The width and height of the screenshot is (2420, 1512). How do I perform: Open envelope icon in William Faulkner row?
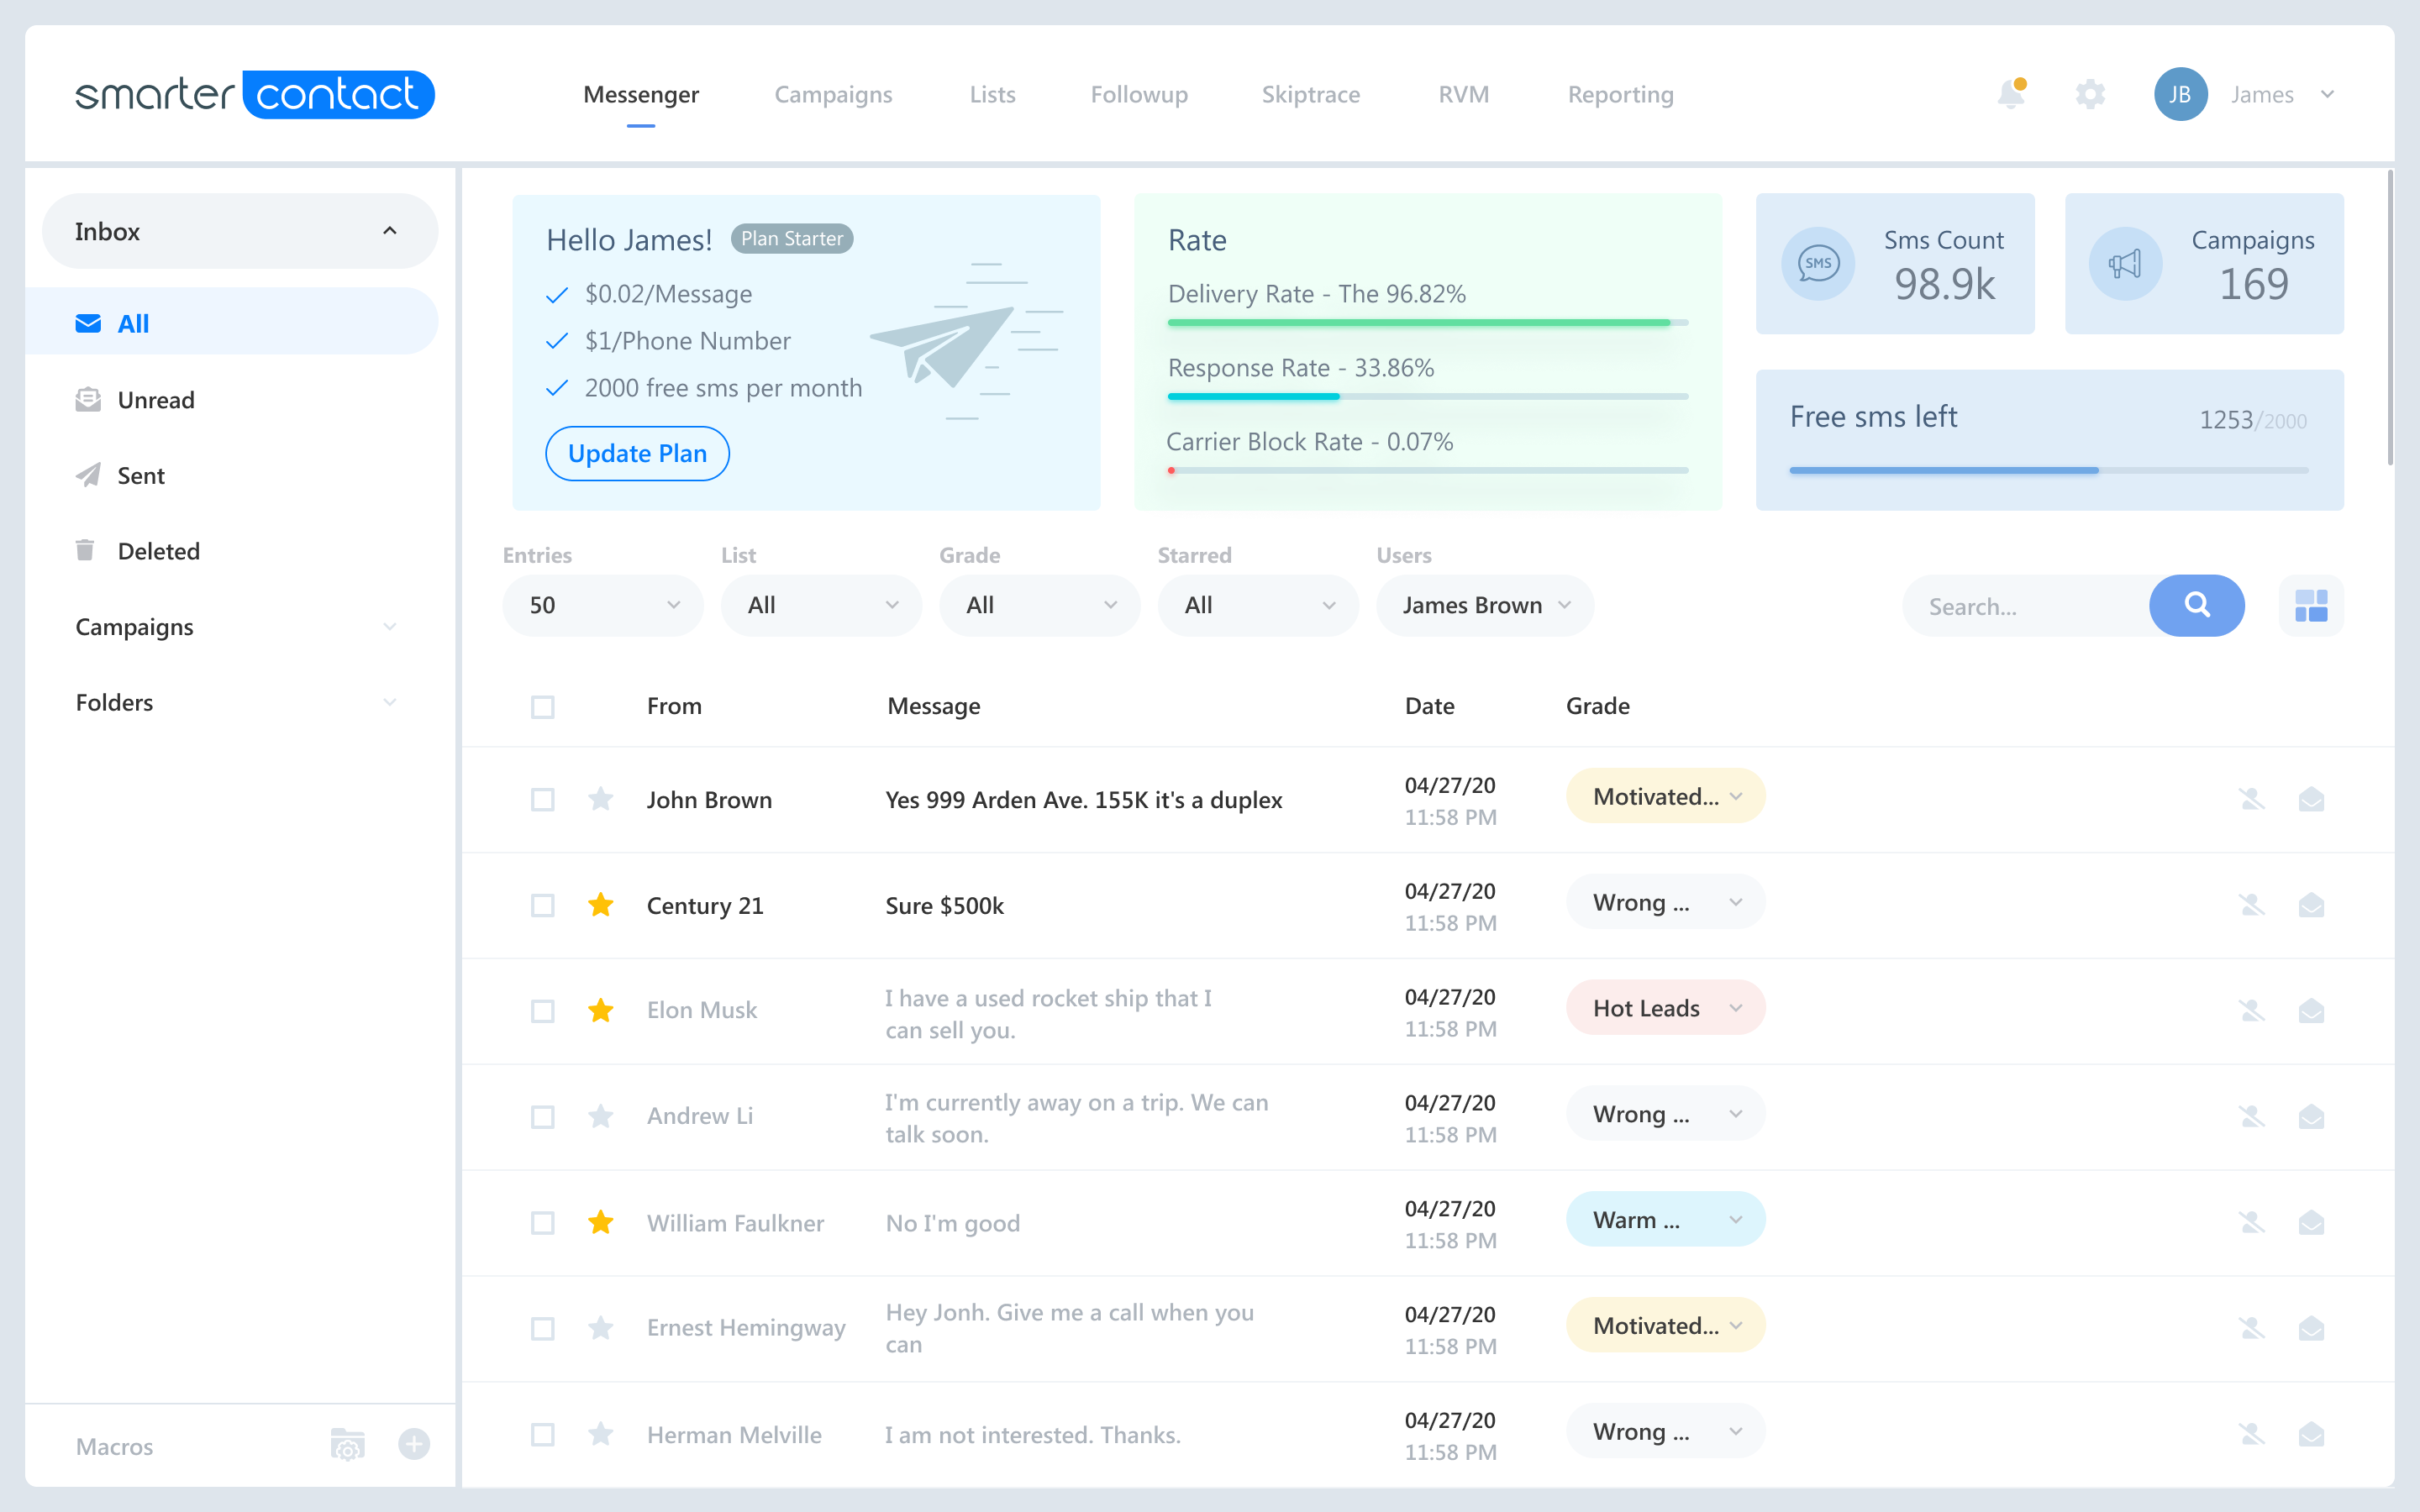pos(2311,1222)
